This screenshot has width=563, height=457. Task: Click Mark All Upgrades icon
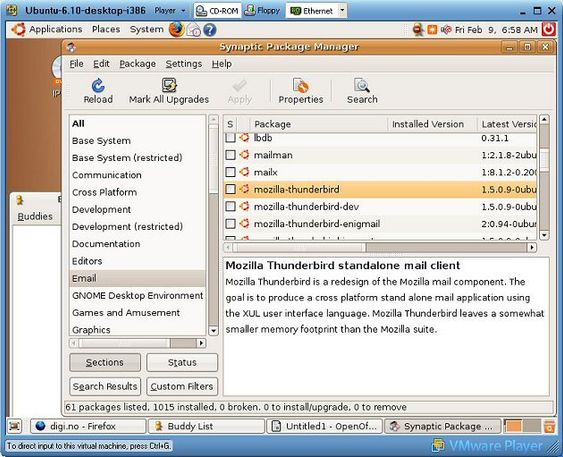(x=169, y=85)
